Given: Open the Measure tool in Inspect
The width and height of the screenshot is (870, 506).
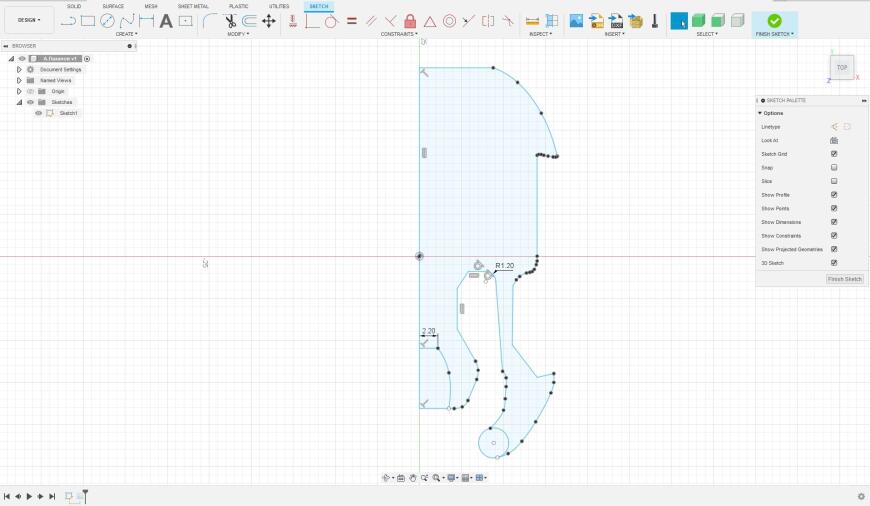Looking at the screenshot, I should click(x=532, y=21).
